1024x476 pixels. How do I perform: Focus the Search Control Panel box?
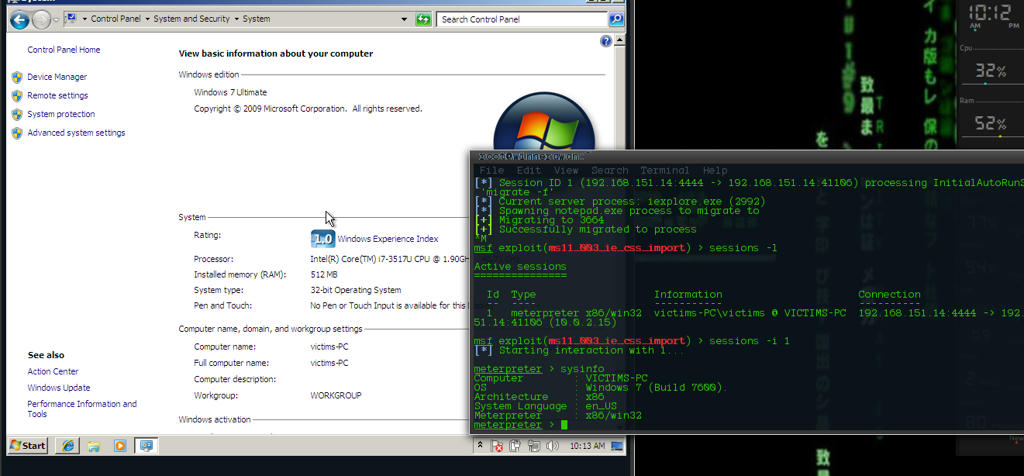tap(522, 20)
